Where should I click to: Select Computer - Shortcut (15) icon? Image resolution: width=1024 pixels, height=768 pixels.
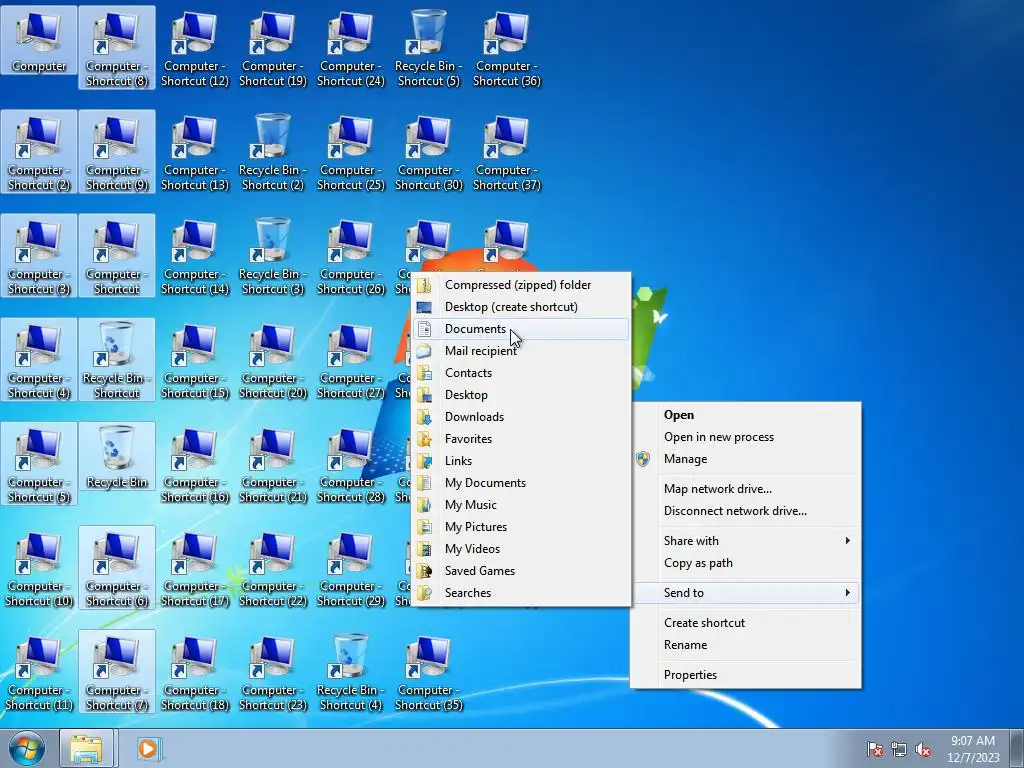tap(195, 359)
